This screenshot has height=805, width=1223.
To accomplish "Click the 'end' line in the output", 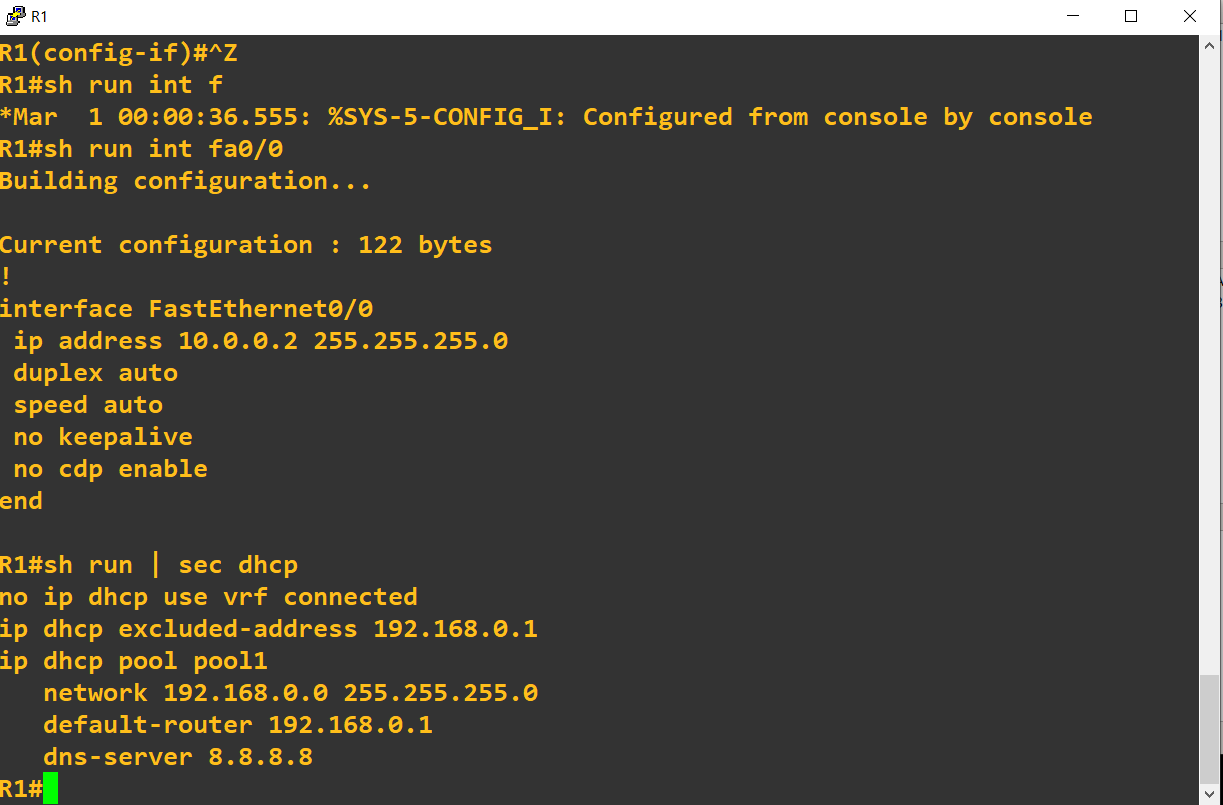I will (x=21, y=500).
